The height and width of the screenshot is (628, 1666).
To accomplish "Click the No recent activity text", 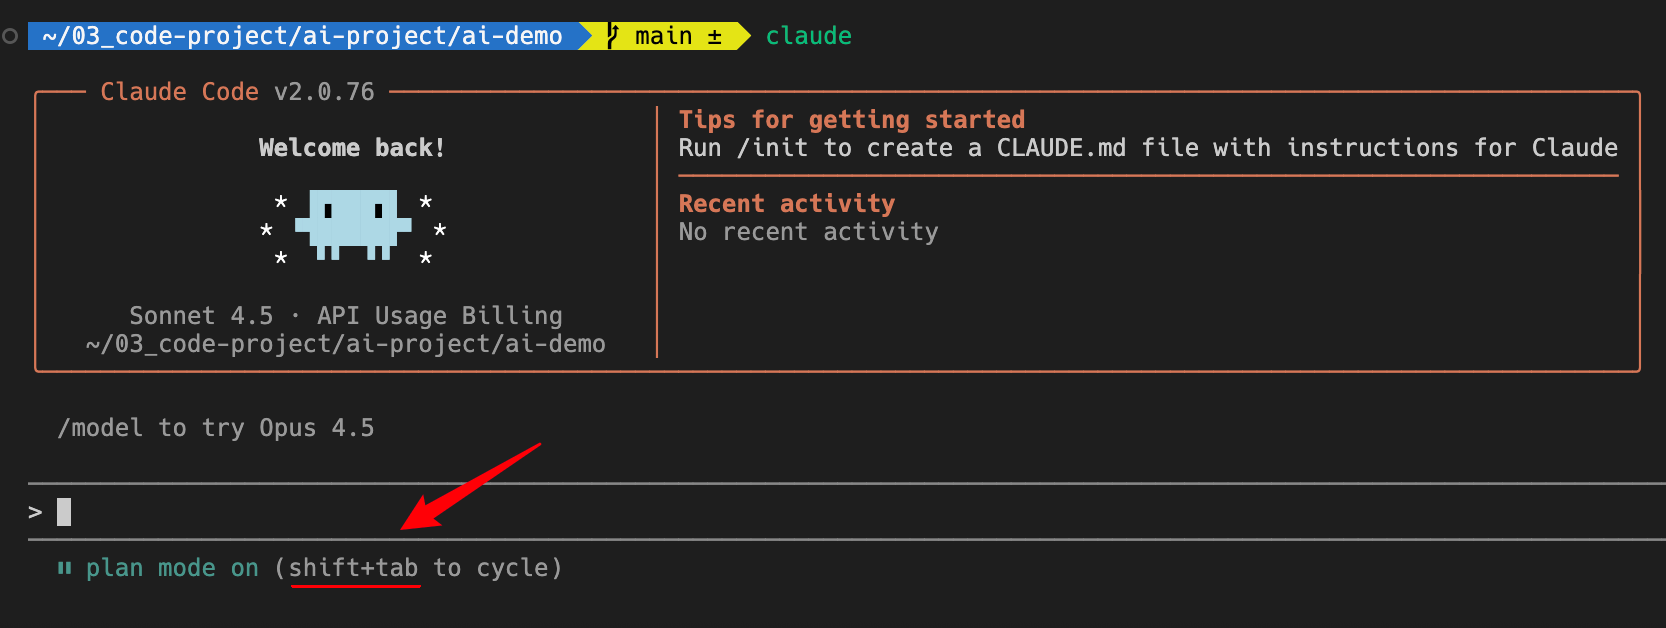I will tap(809, 232).
